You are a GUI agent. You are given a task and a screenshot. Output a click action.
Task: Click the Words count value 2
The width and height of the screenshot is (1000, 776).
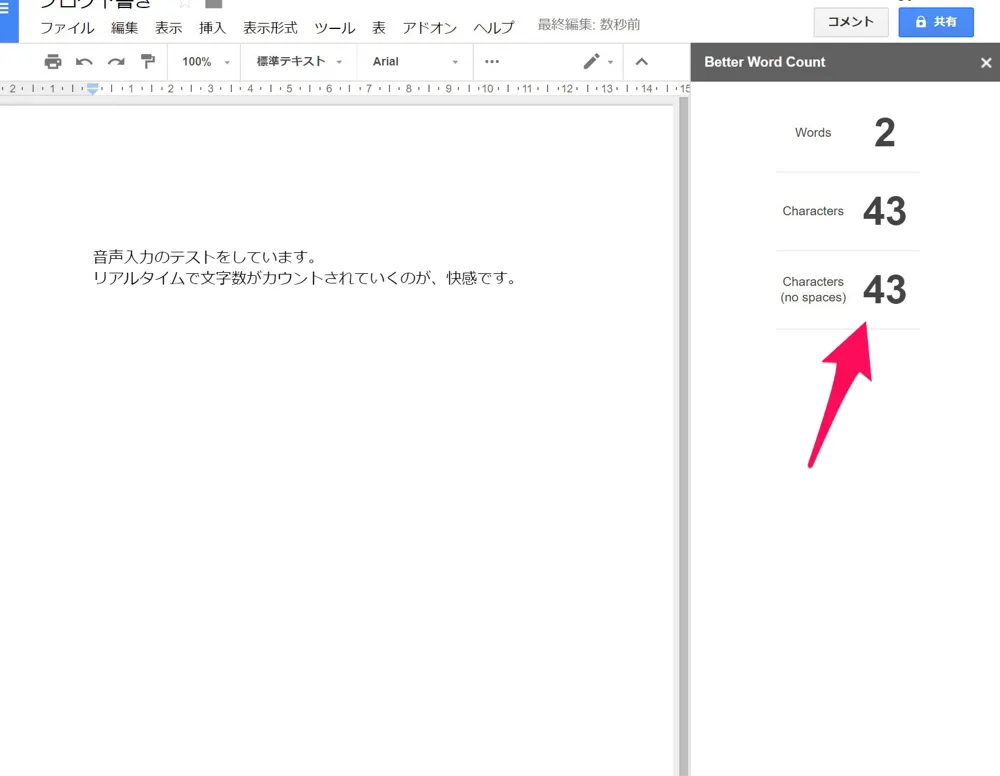885,133
